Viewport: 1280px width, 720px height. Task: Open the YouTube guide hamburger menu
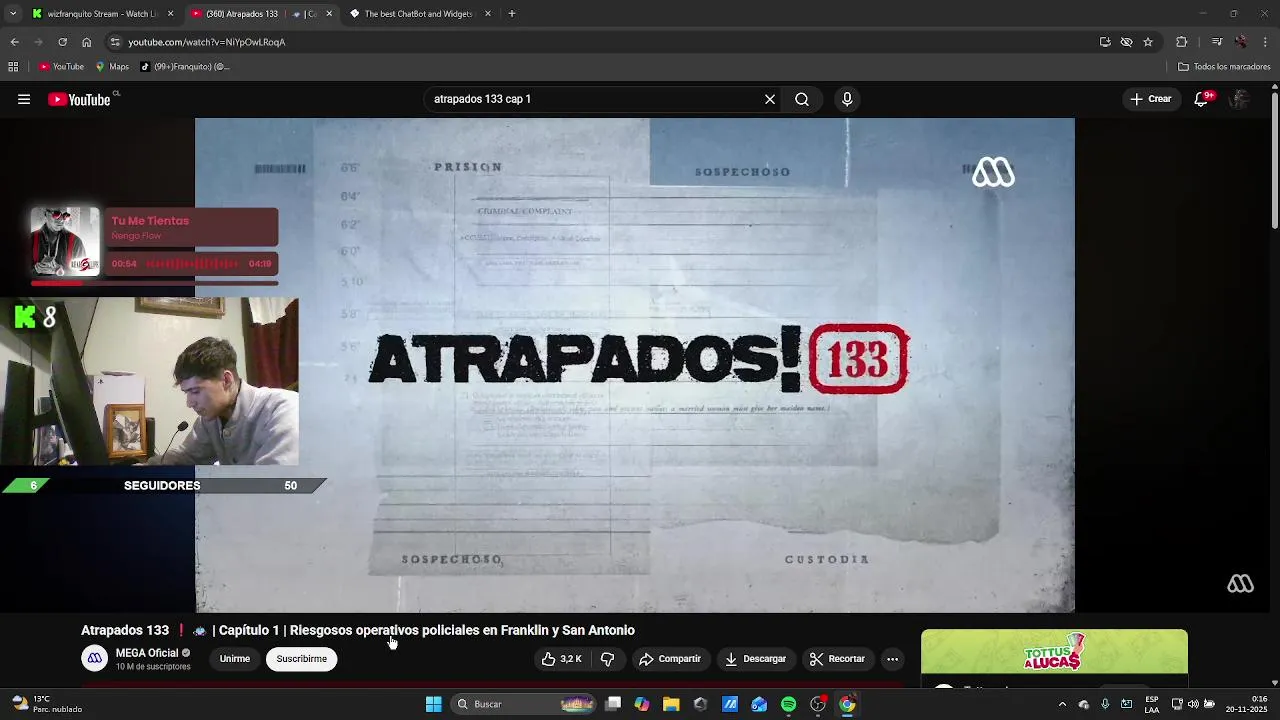coord(24,99)
